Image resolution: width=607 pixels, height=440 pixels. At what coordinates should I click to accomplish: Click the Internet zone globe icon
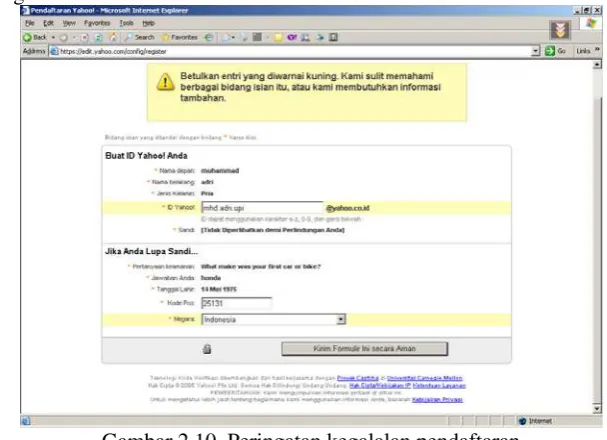click(523, 421)
